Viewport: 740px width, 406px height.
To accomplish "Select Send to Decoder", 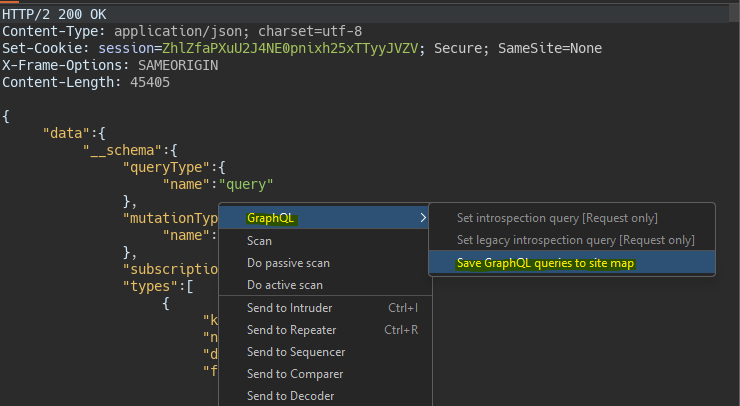I will click(290, 396).
